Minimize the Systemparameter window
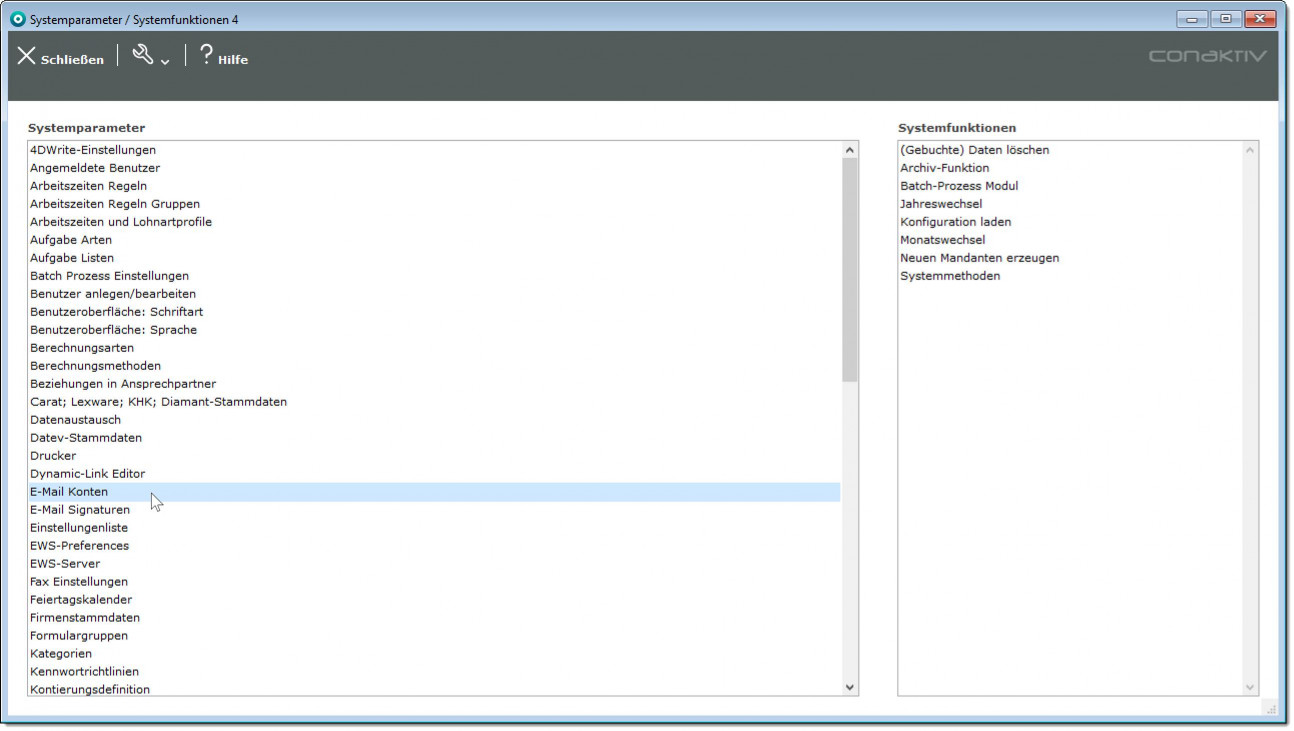 click(x=1192, y=19)
